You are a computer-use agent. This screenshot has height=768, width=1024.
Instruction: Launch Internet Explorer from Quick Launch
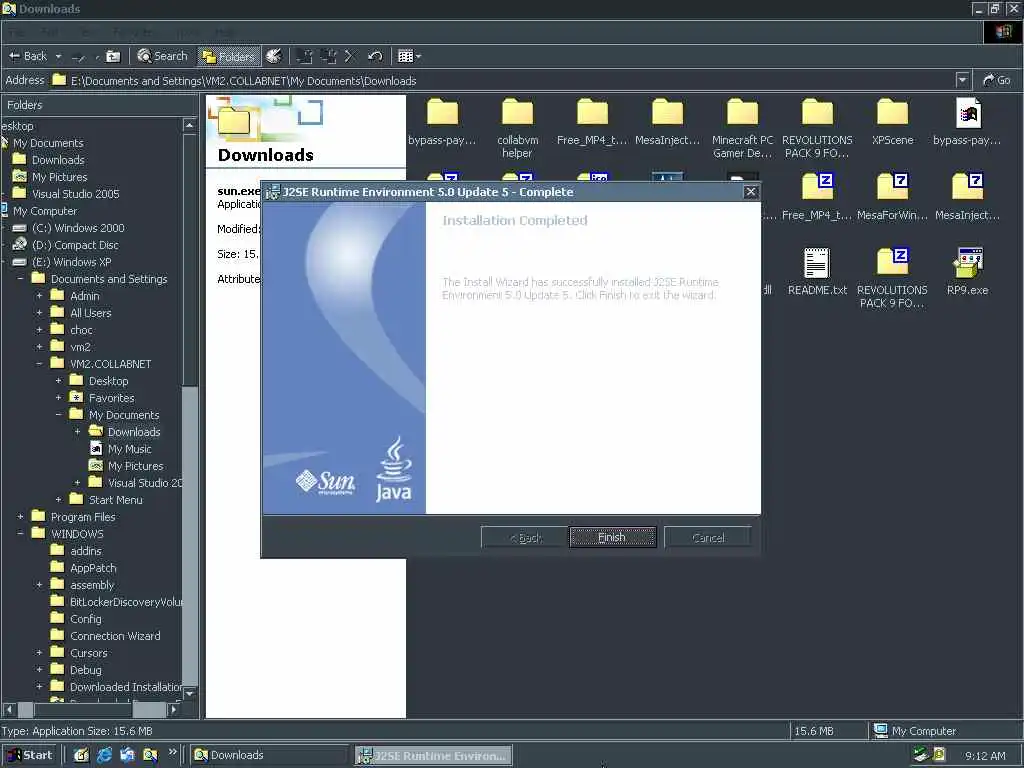point(104,755)
